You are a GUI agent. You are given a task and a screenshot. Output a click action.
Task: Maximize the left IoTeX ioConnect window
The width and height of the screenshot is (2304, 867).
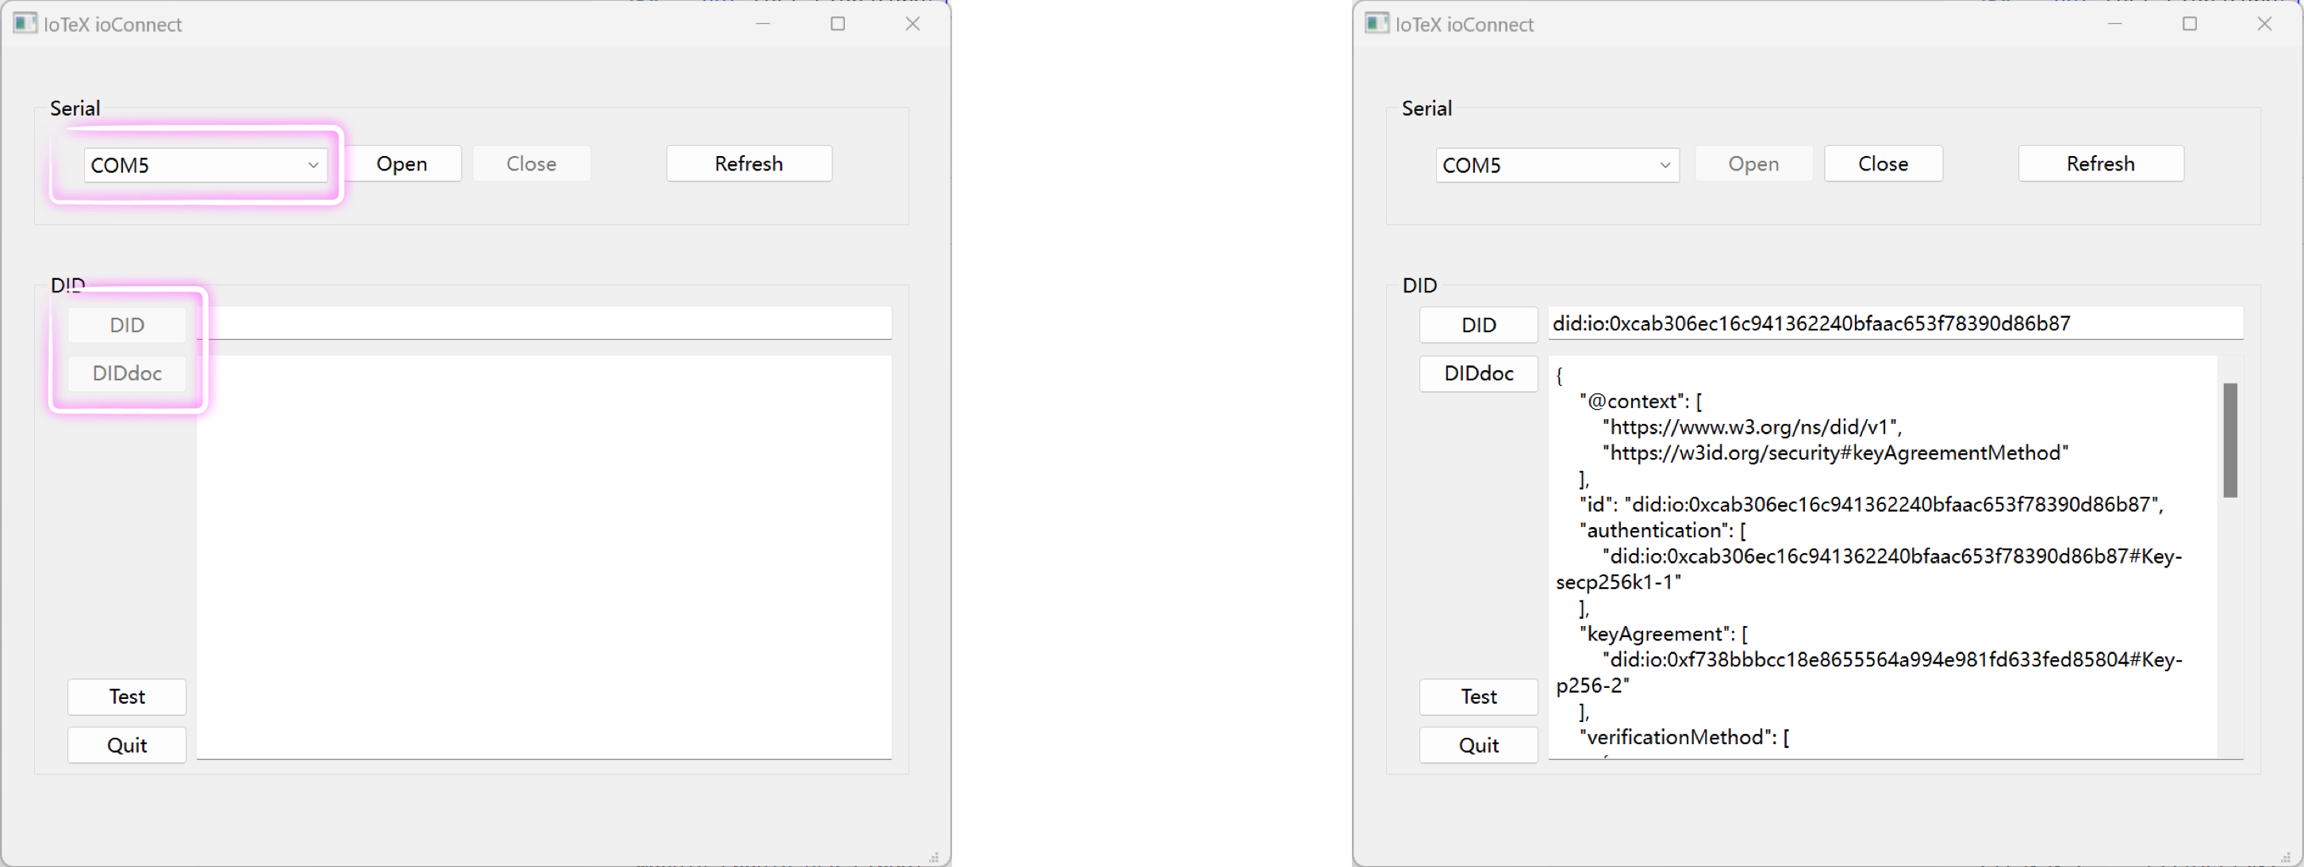[838, 23]
